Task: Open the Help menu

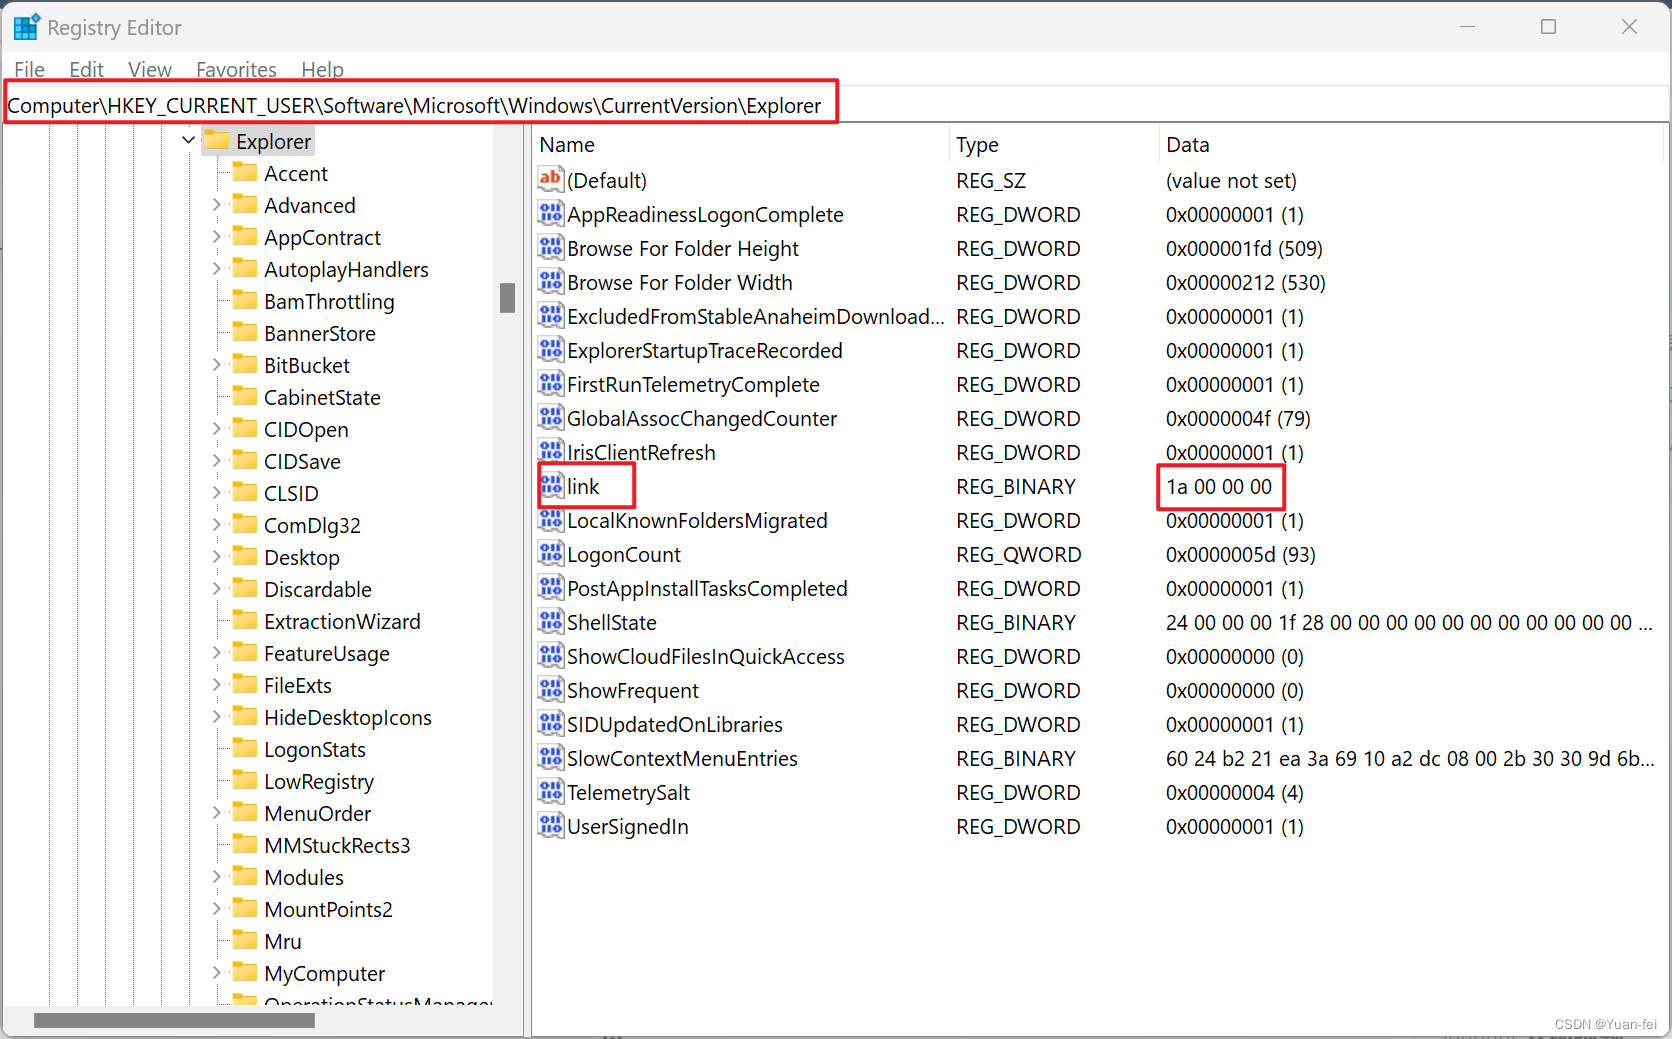Action: coord(322,69)
